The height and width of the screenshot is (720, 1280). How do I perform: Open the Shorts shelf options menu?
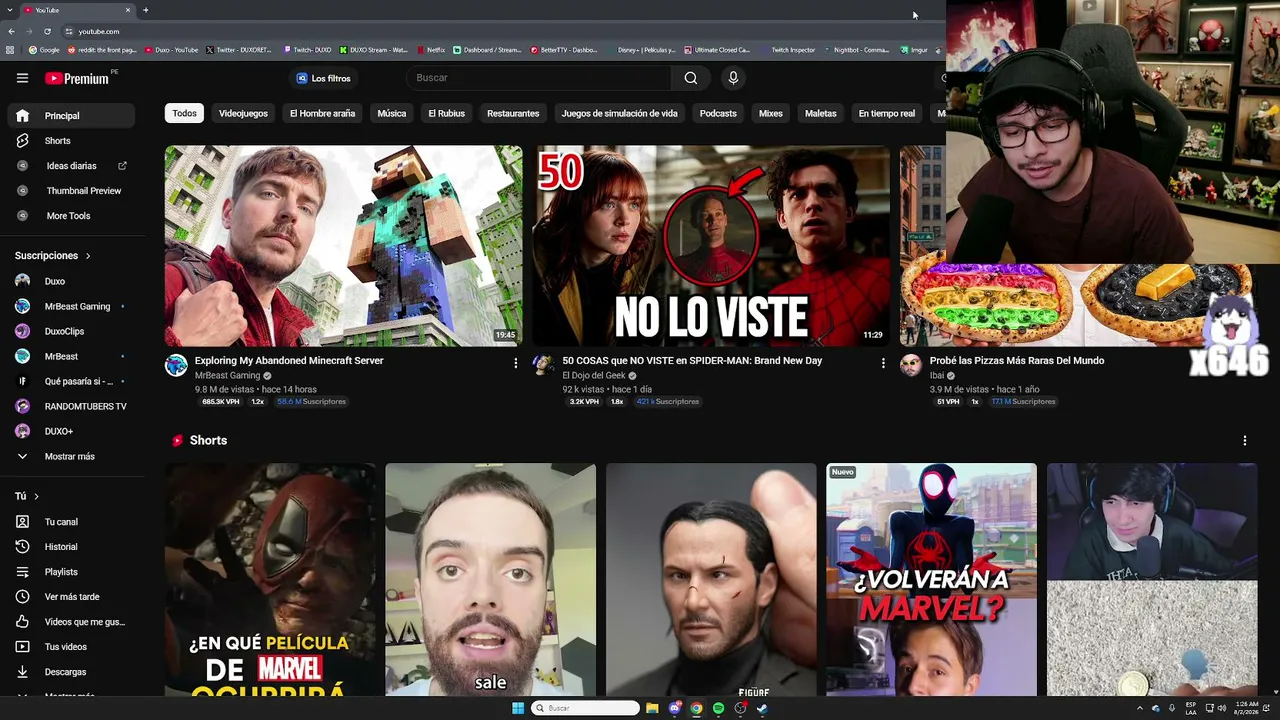[x=1245, y=441]
